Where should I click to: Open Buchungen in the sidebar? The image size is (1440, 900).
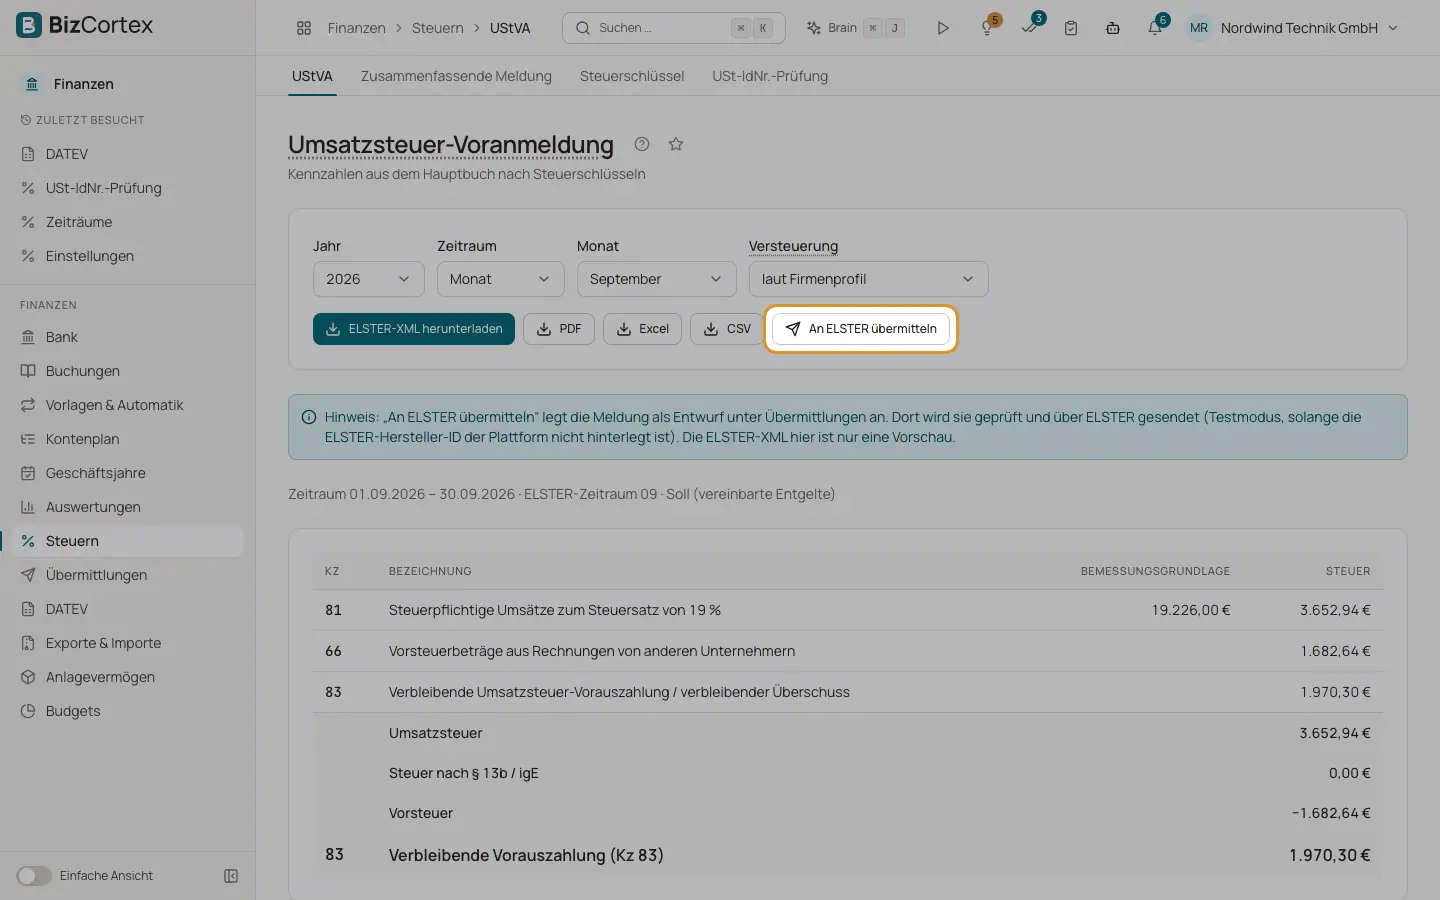pos(128,371)
